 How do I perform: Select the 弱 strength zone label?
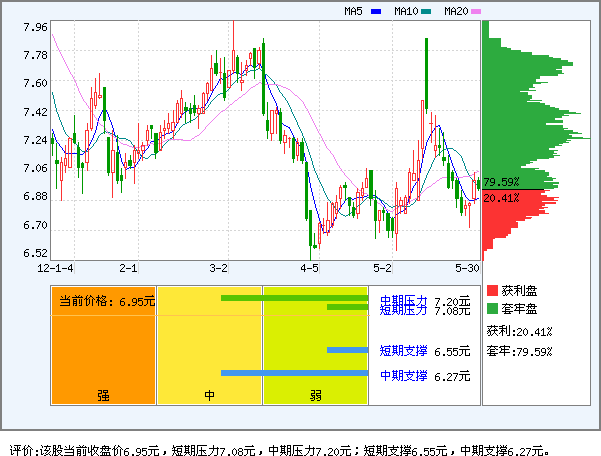[x=315, y=395]
